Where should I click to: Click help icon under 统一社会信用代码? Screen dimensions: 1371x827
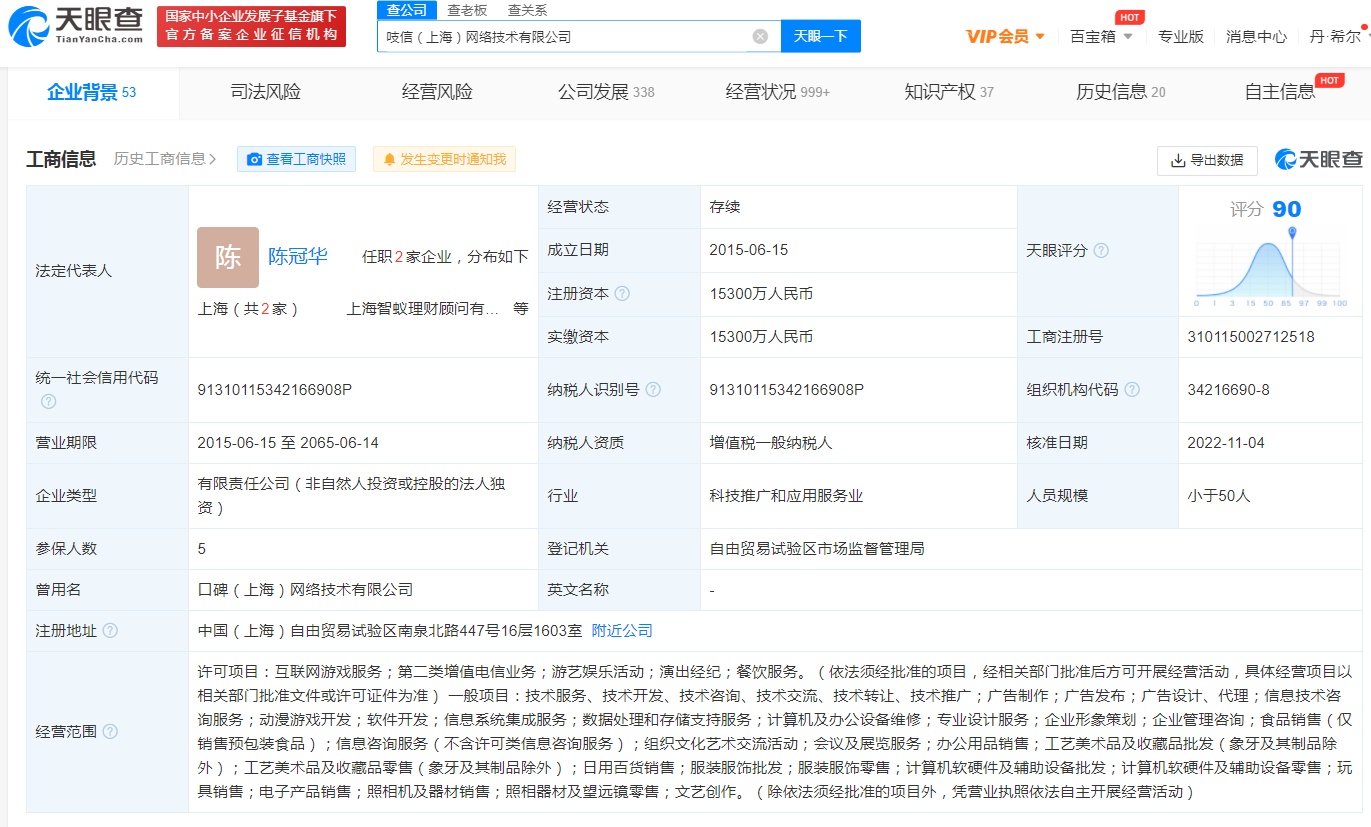tap(48, 402)
